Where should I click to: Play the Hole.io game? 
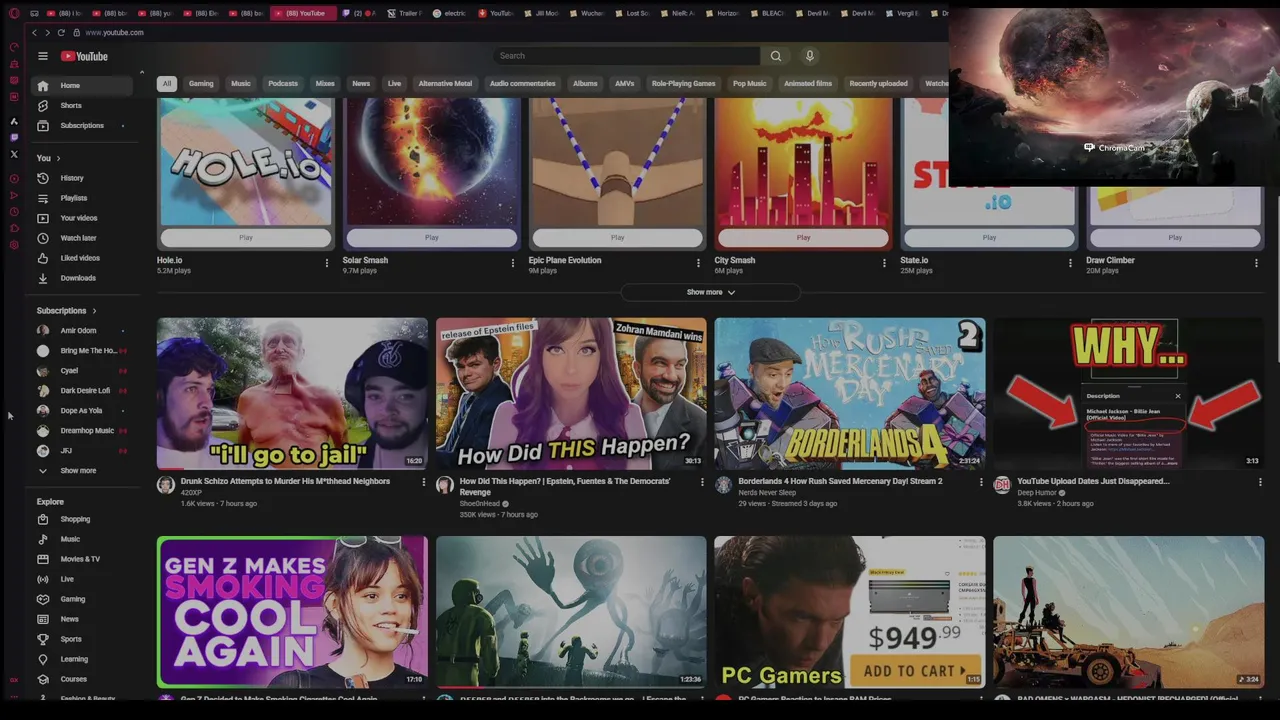[x=246, y=238]
